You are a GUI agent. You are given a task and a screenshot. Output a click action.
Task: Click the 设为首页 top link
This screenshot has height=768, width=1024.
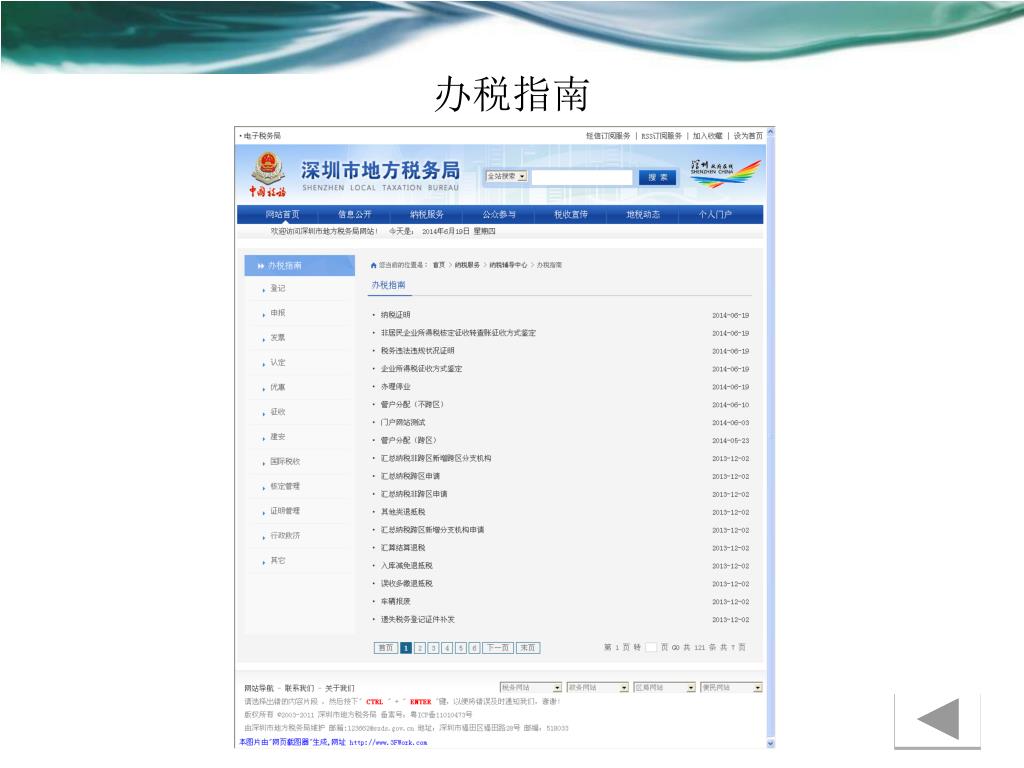pyautogui.click(x=748, y=136)
